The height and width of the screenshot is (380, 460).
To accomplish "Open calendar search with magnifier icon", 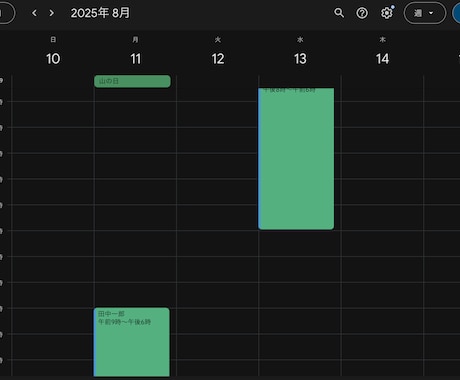I will click(339, 13).
